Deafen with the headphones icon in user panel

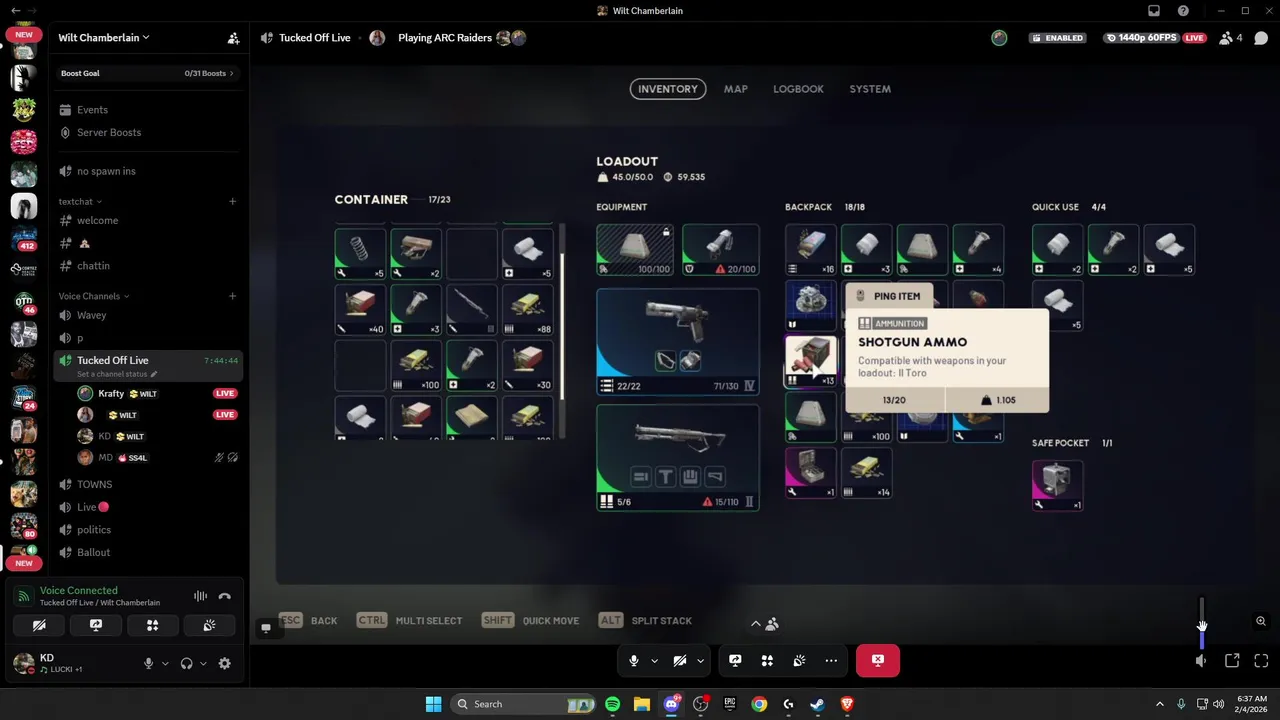coord(186,663)
